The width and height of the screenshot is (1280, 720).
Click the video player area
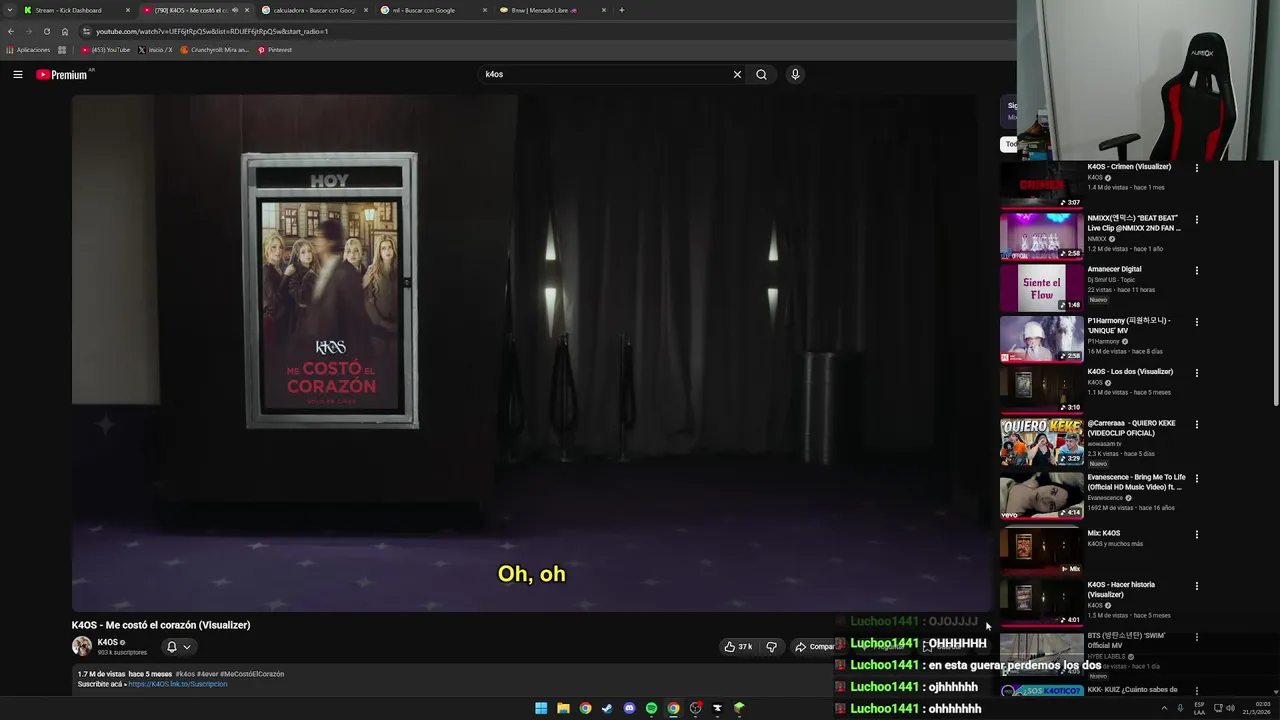pyautogui.click(x=531, y=352)
